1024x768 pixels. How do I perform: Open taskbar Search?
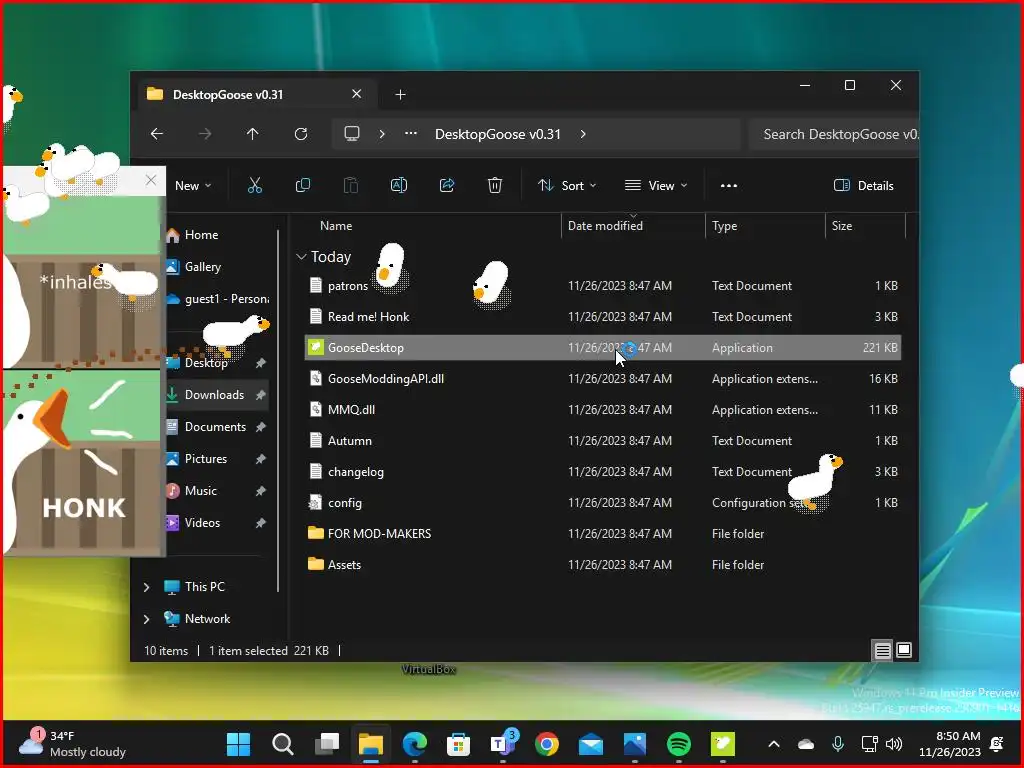click(283, 744)
